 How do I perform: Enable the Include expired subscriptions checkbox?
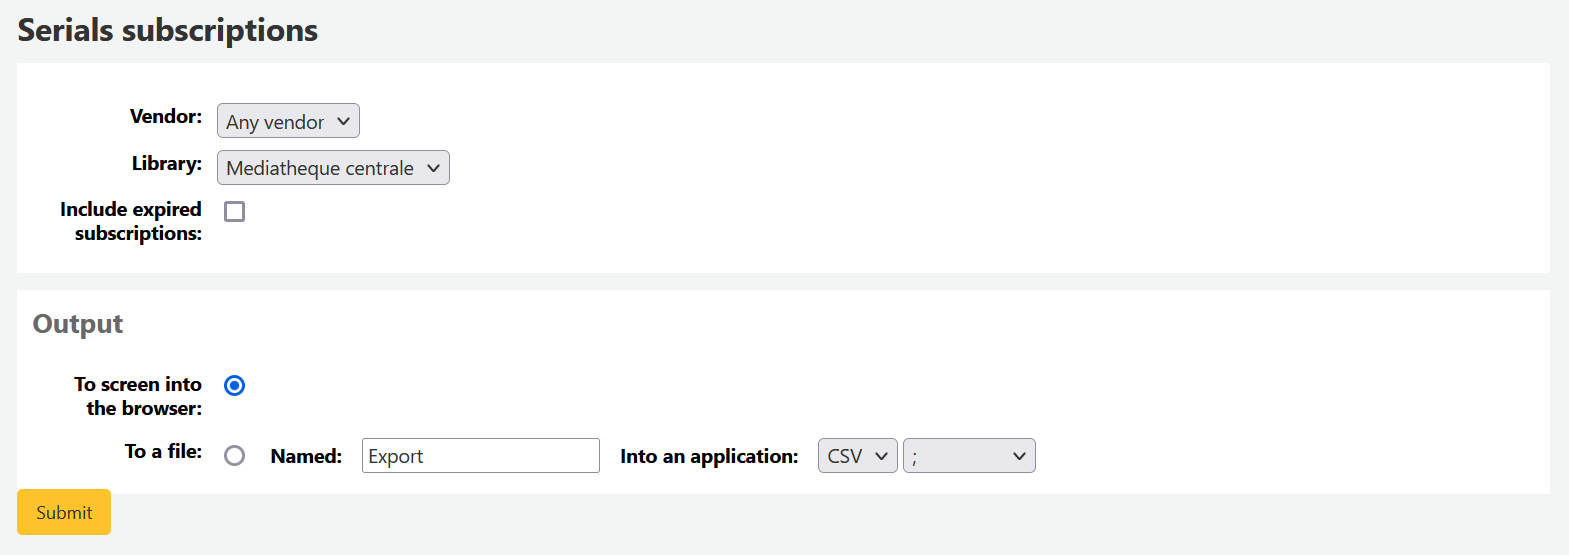[235, 212]
